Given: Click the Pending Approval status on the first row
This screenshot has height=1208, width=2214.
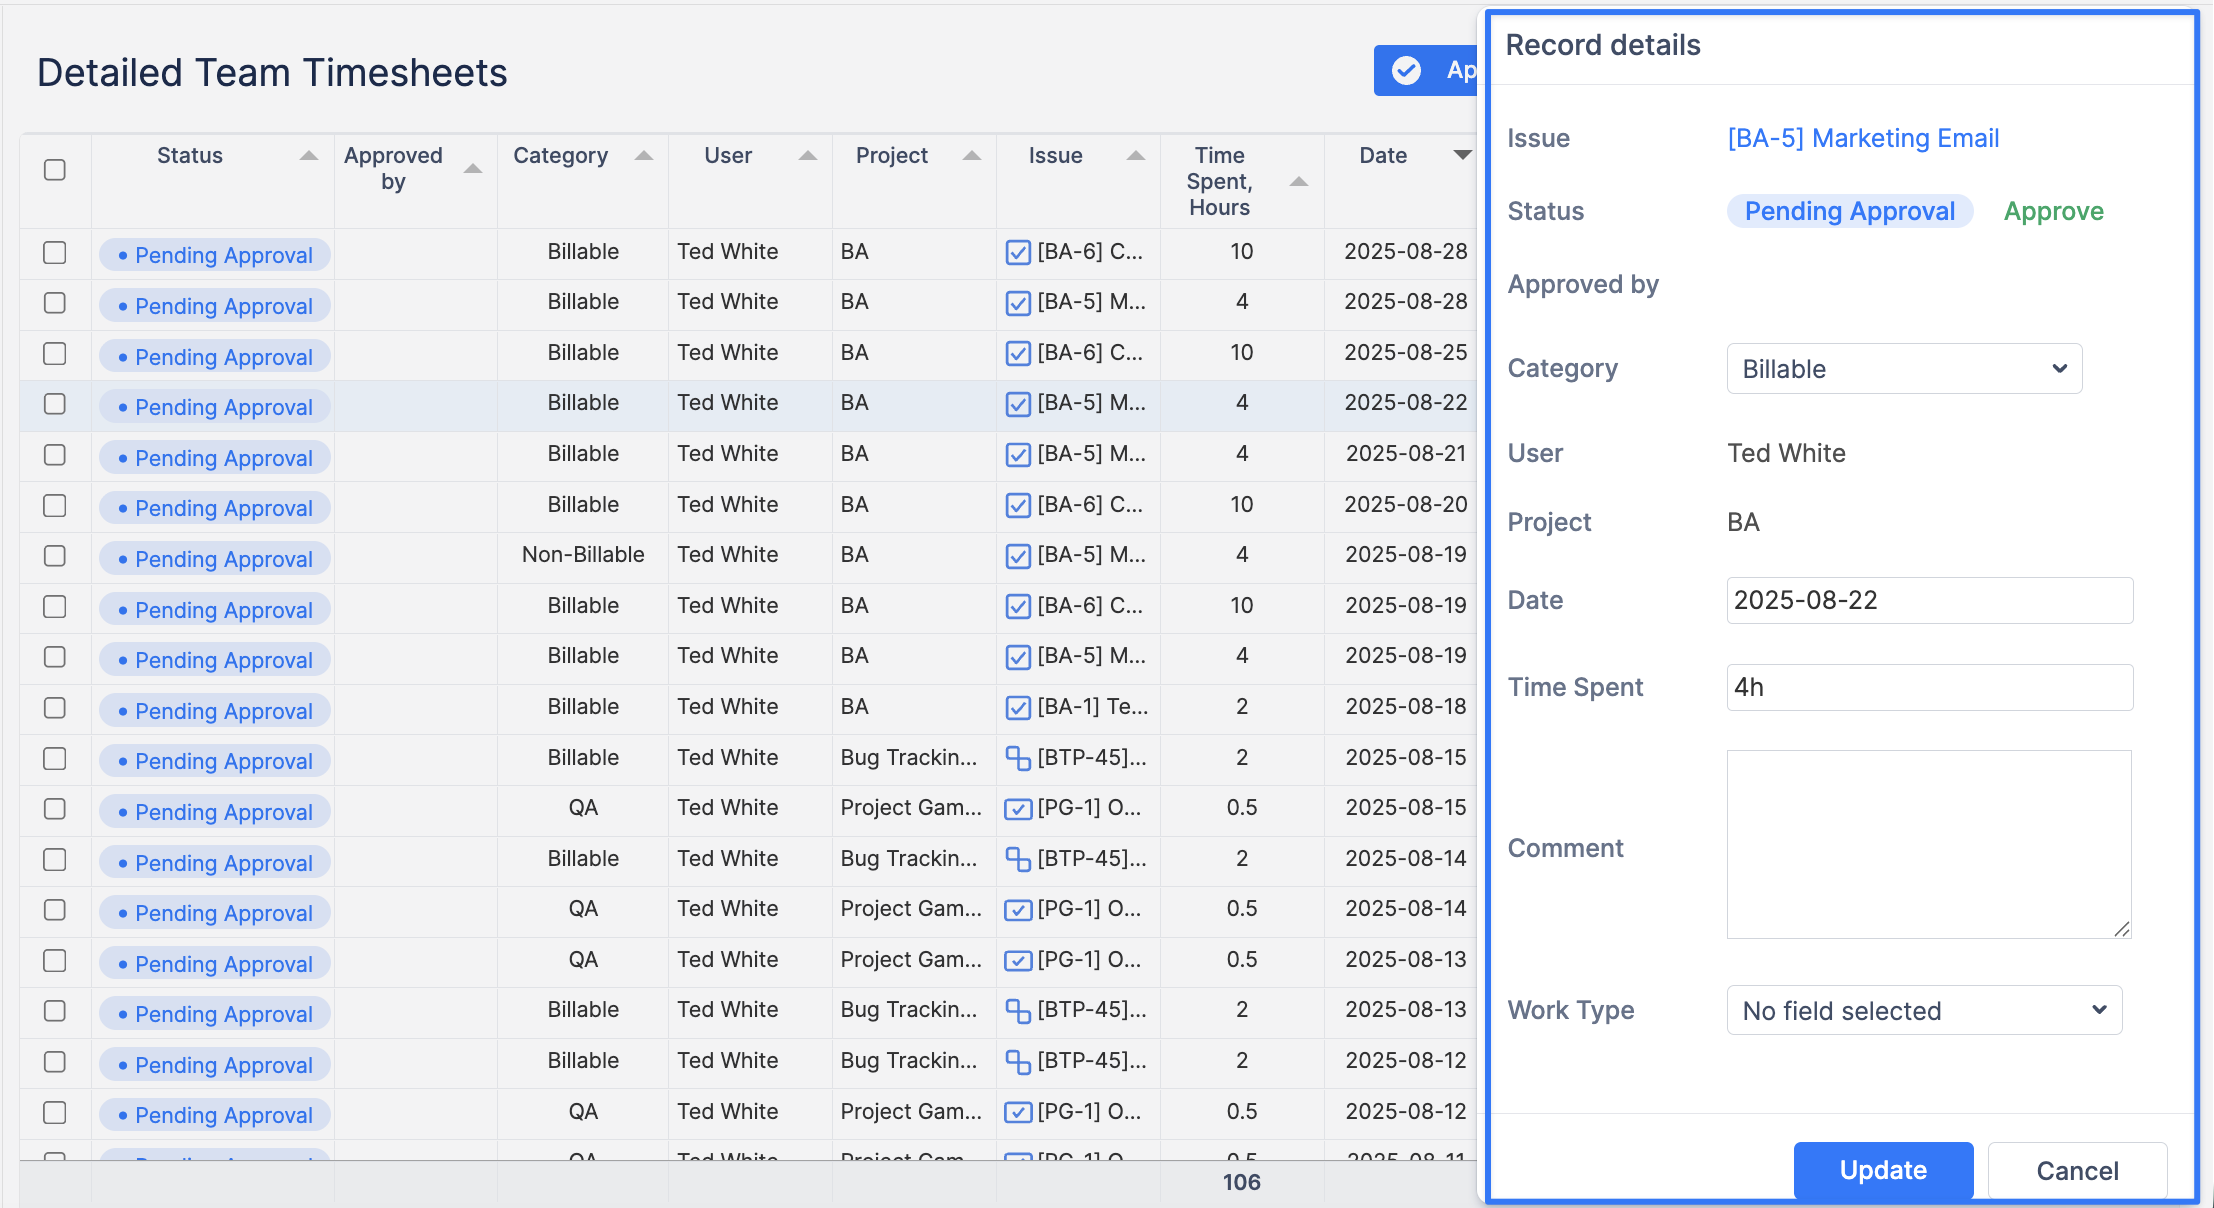Looking at the screenshot, I should 215,255.
